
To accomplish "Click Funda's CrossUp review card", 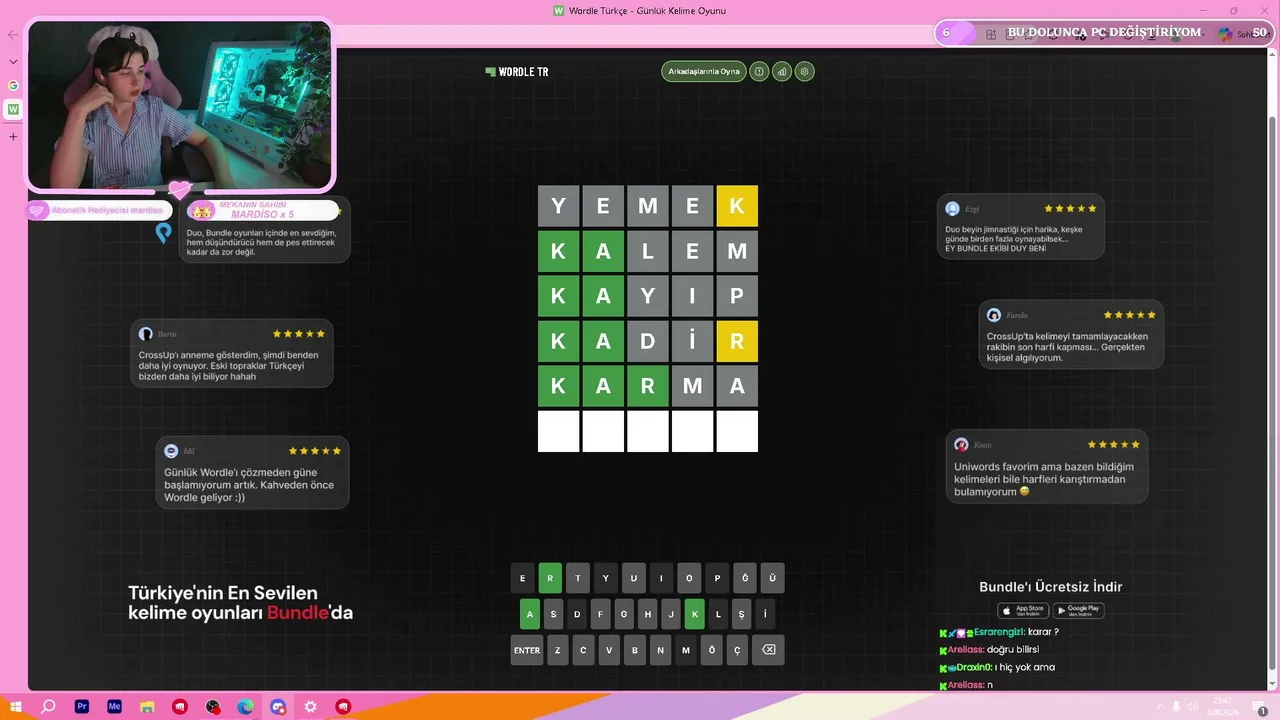I will coord(1071,334).
